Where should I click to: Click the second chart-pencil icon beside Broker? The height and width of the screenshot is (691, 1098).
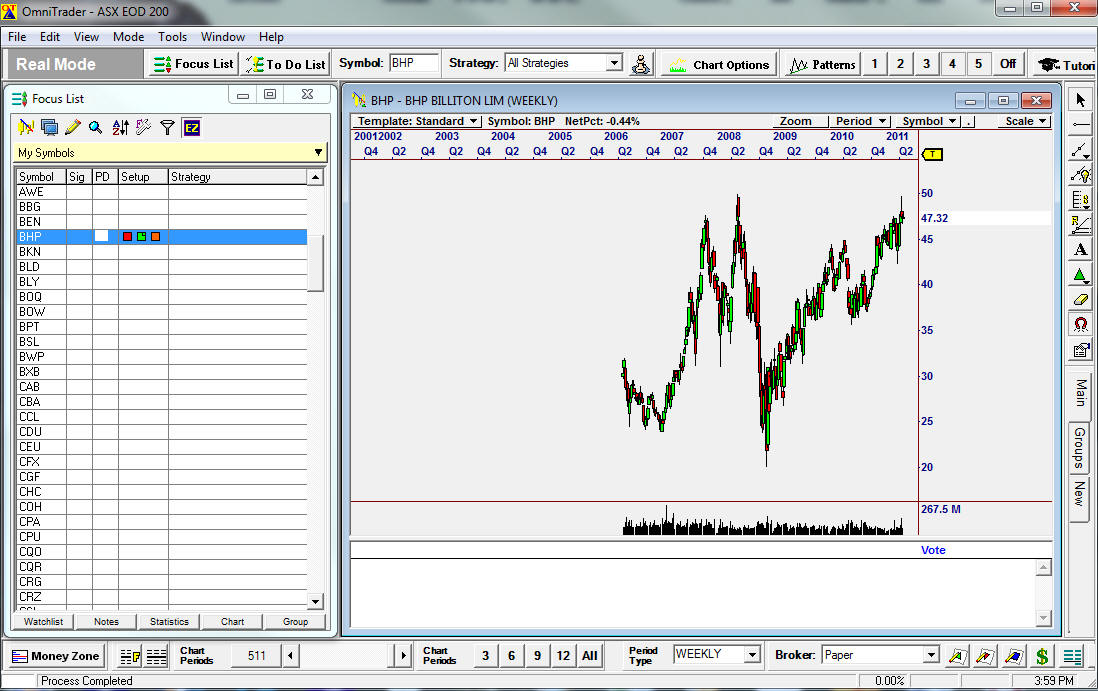coord(985,656)
